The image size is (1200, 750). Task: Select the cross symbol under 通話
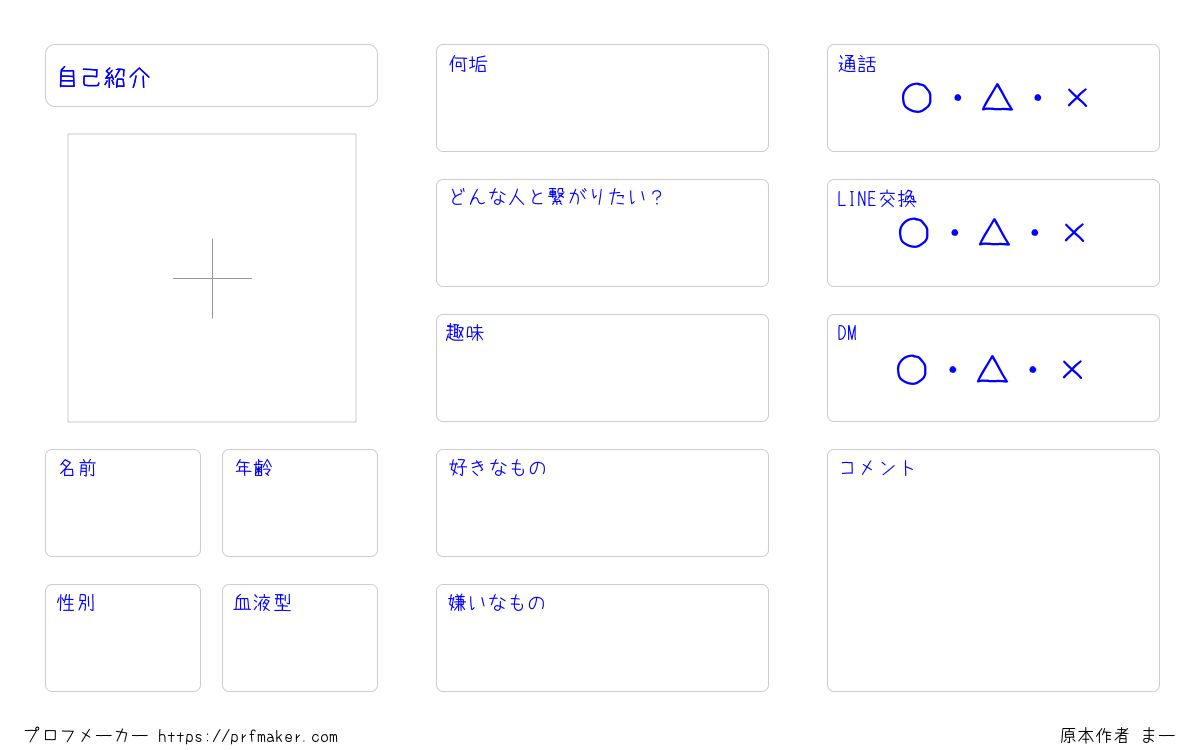(x=1077, y=98)
